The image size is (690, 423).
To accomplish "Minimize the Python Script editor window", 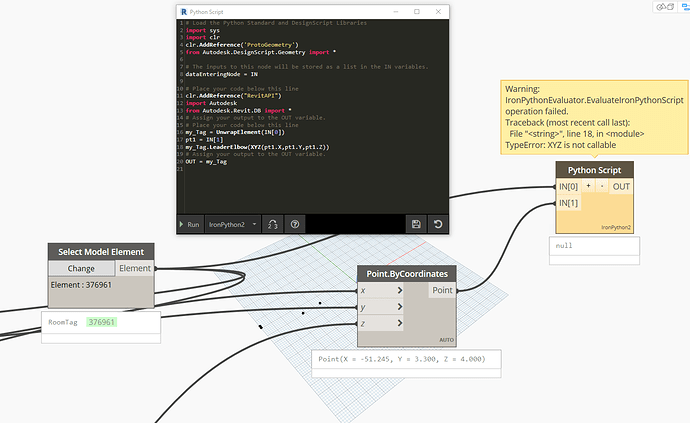I will pyautogui.click(x=396, y=12).
